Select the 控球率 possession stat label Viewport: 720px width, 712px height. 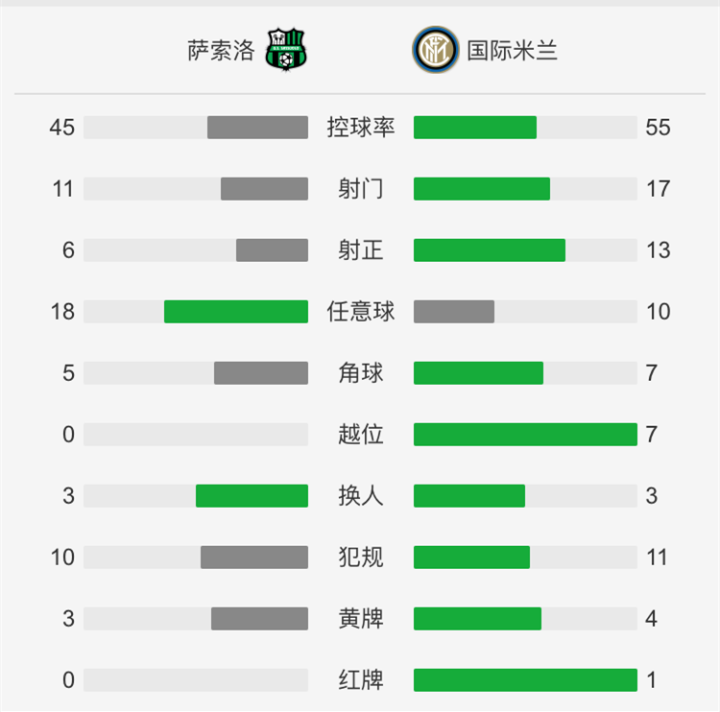pyautogui.click(x=360, y=127)
